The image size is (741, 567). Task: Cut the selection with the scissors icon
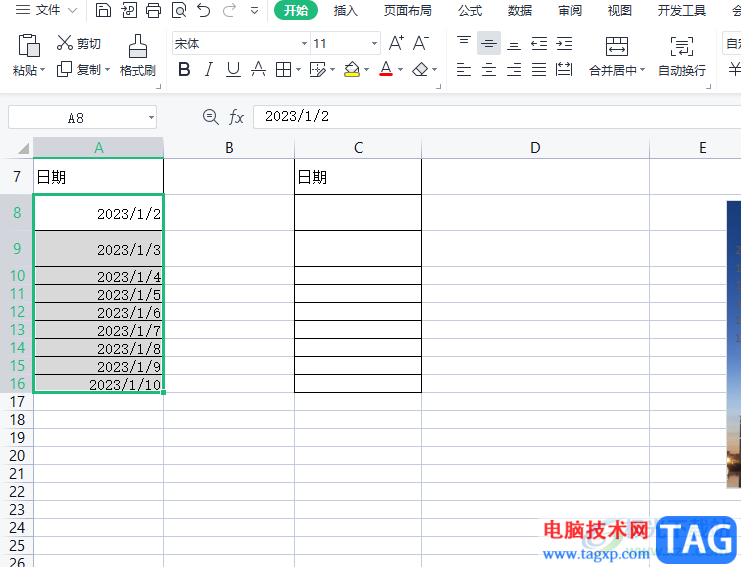(64, 43)
